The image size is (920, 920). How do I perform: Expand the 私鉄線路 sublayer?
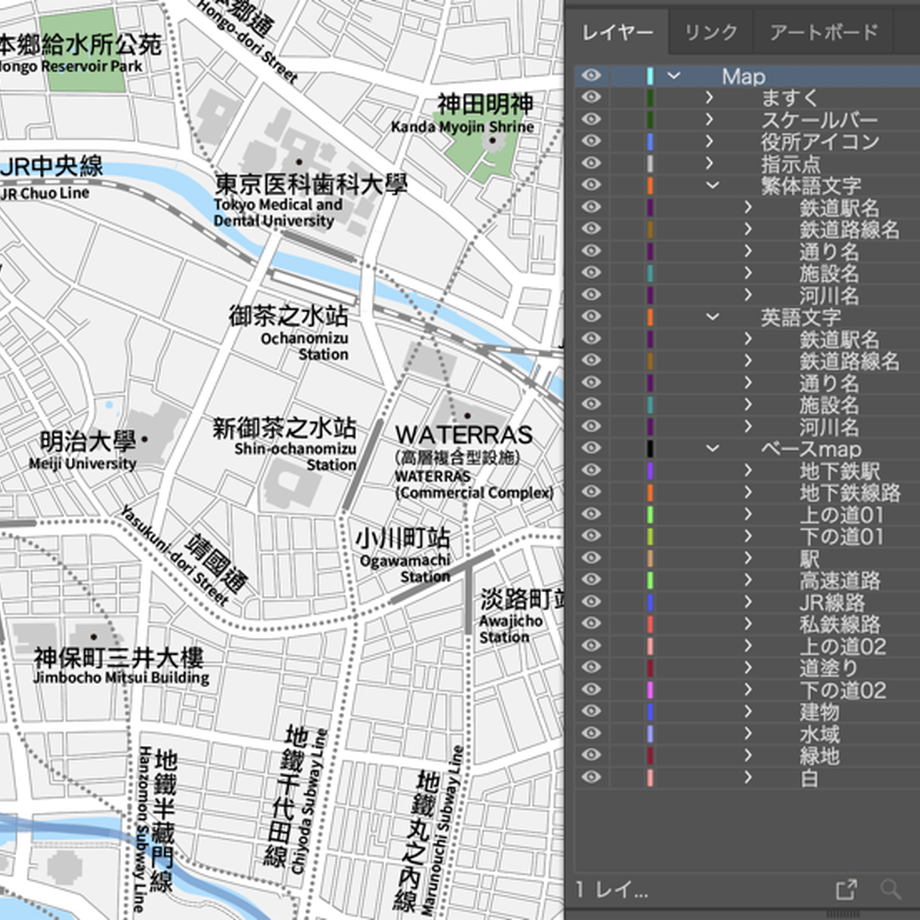[x=748, y=624]
